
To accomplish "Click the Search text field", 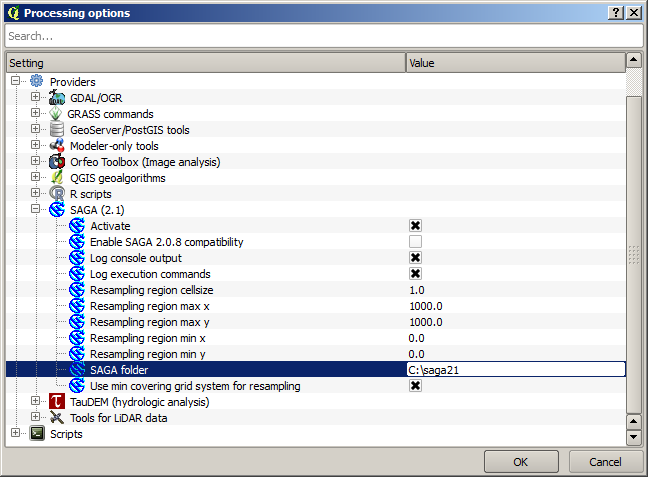I will [x=323, y=36].
